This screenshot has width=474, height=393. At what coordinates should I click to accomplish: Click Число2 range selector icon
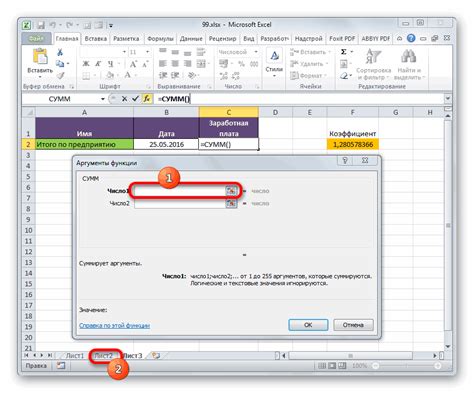coord(231,203)
